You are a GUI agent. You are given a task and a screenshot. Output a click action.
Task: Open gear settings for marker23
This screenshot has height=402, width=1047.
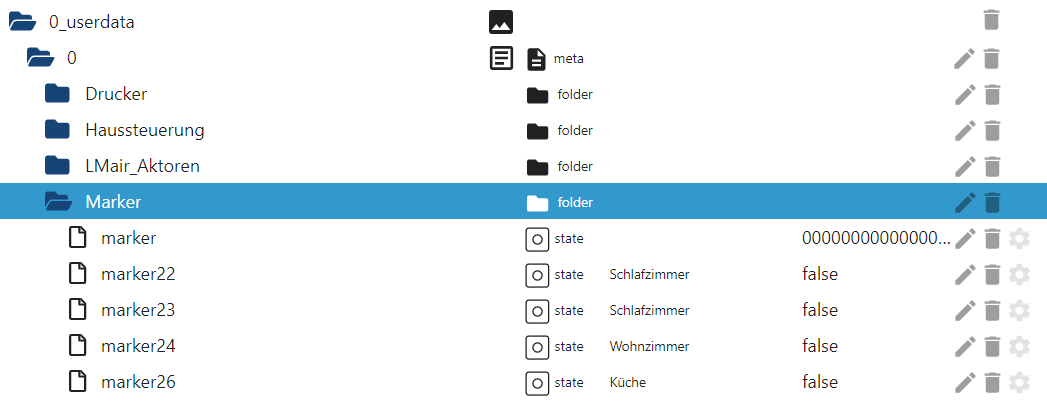pyautogui.click(x=1019, y=311)
